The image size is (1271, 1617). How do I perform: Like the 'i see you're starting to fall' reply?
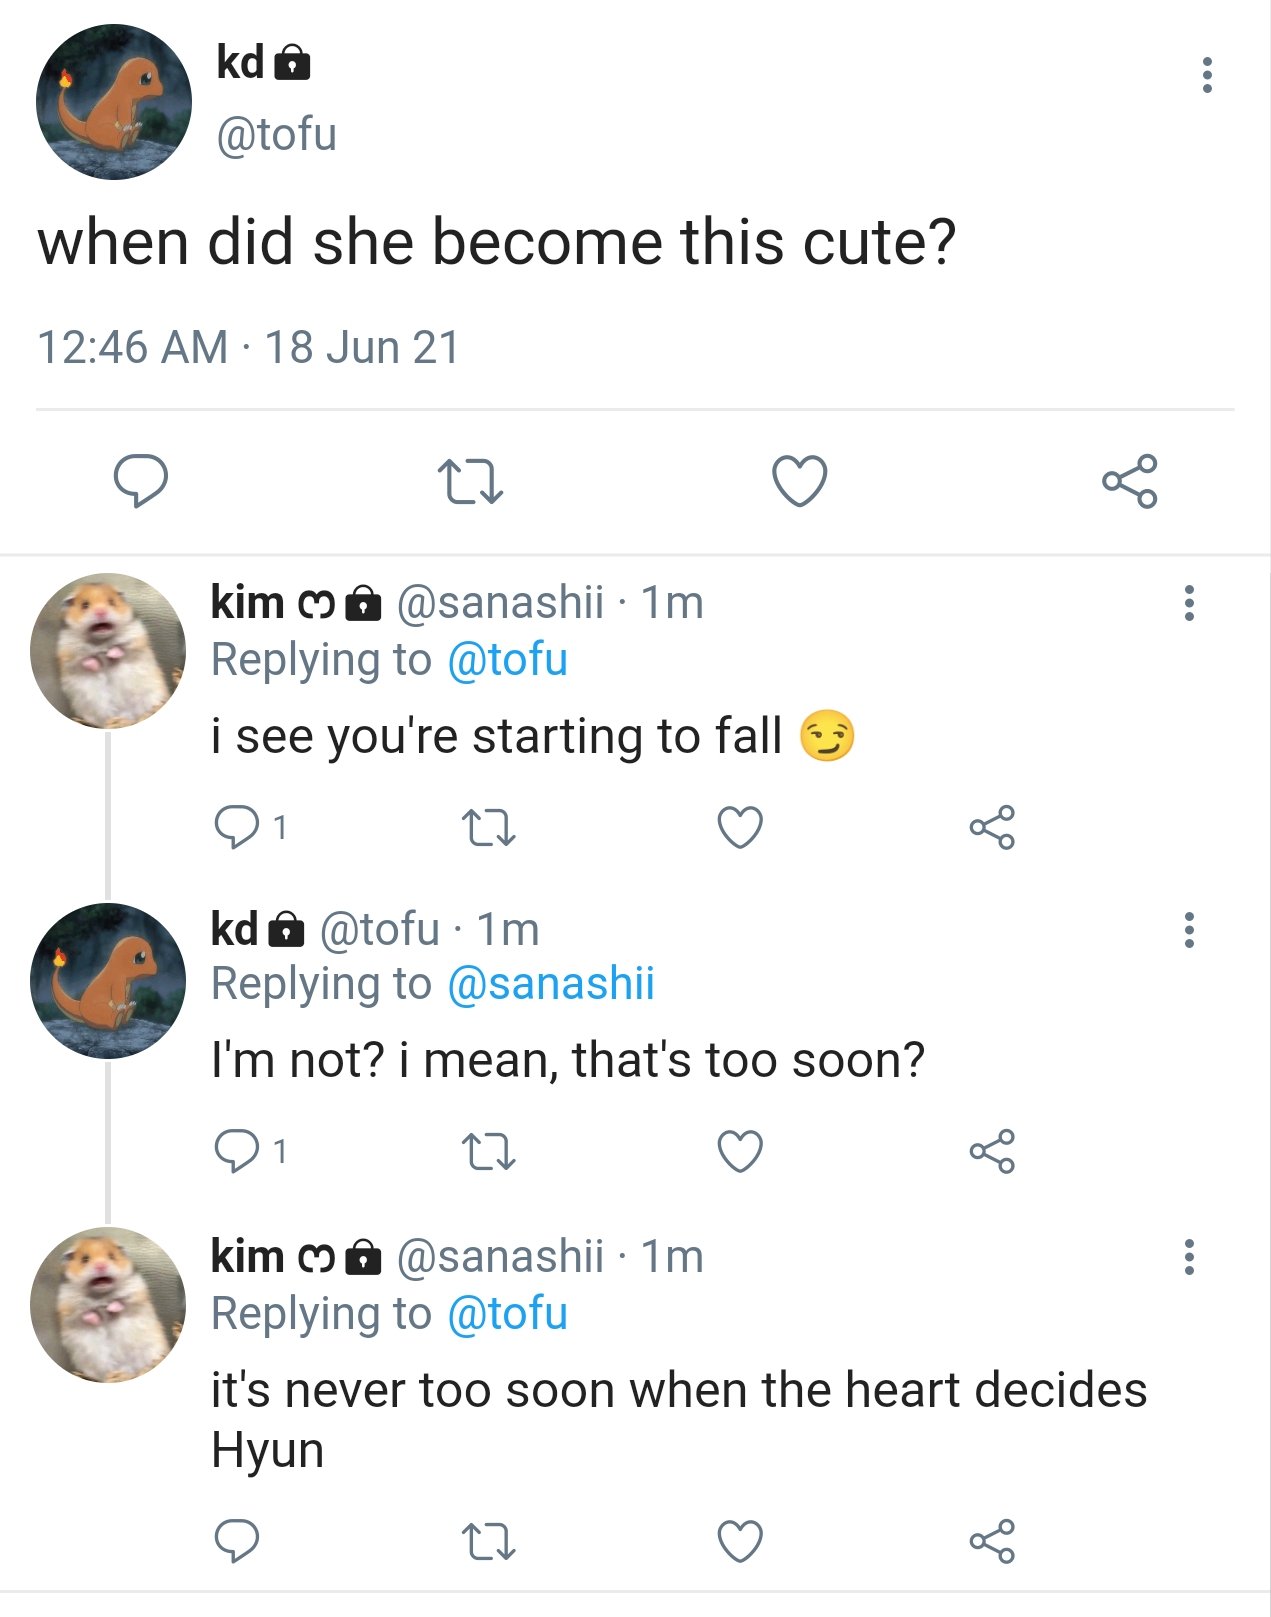click(740, 827)
